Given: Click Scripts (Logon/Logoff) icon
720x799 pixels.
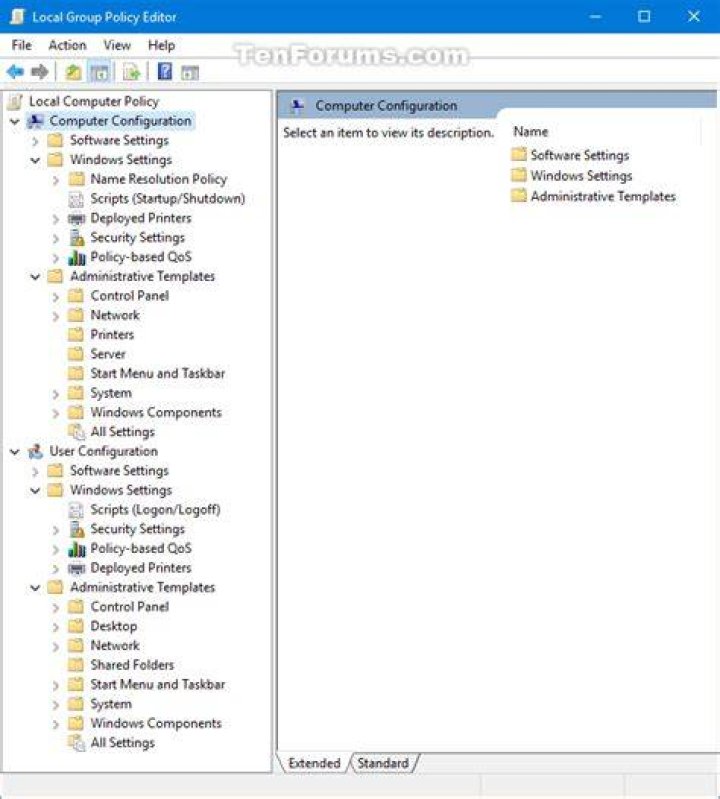Looking at the screenshot, I should (x=76, y=510).
